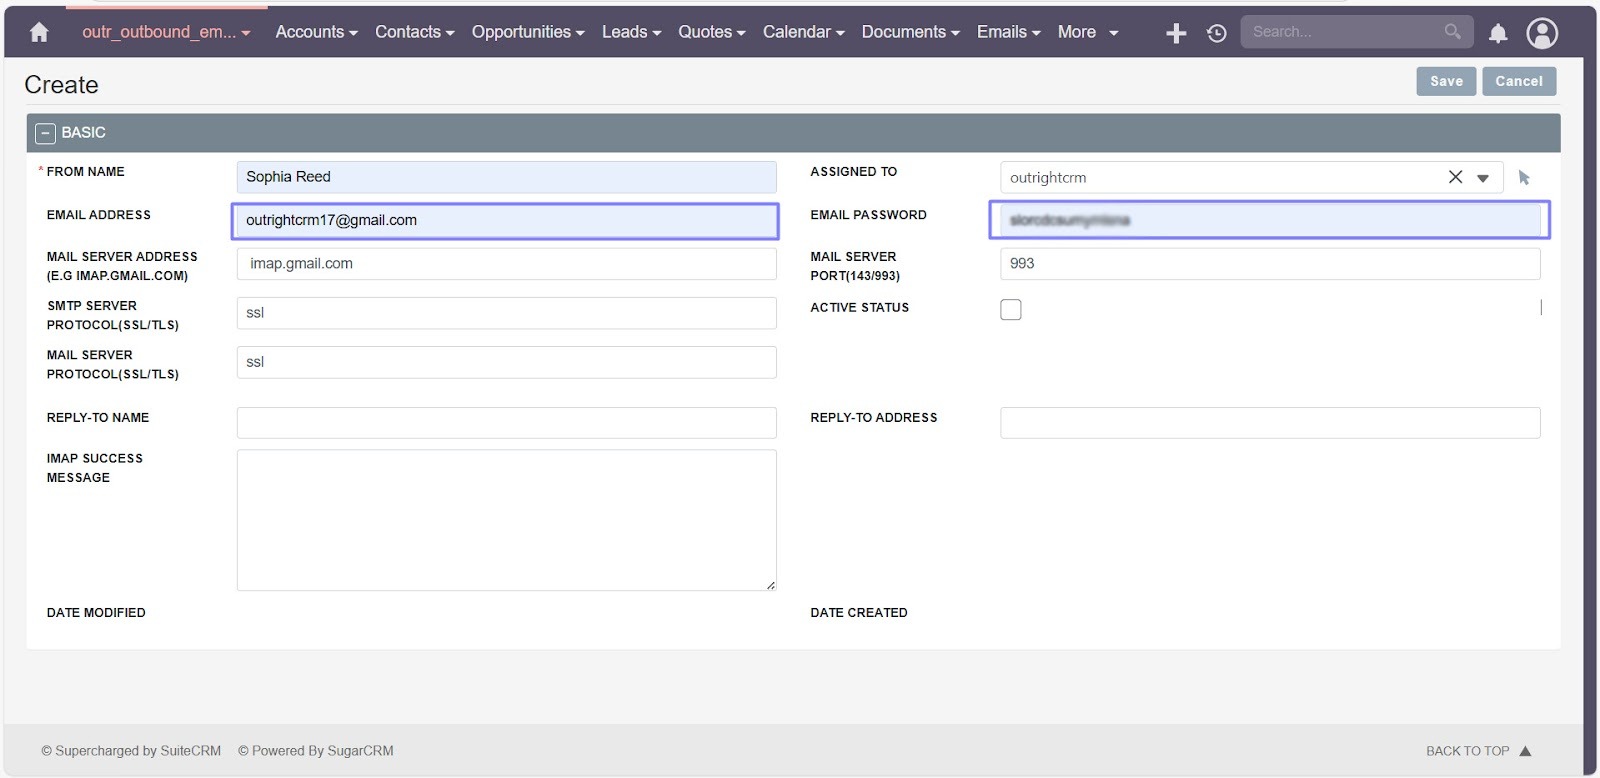Focus the Reply-To Name field
The height and width of the screenshot is (778, 1600).
click(506, 423)
